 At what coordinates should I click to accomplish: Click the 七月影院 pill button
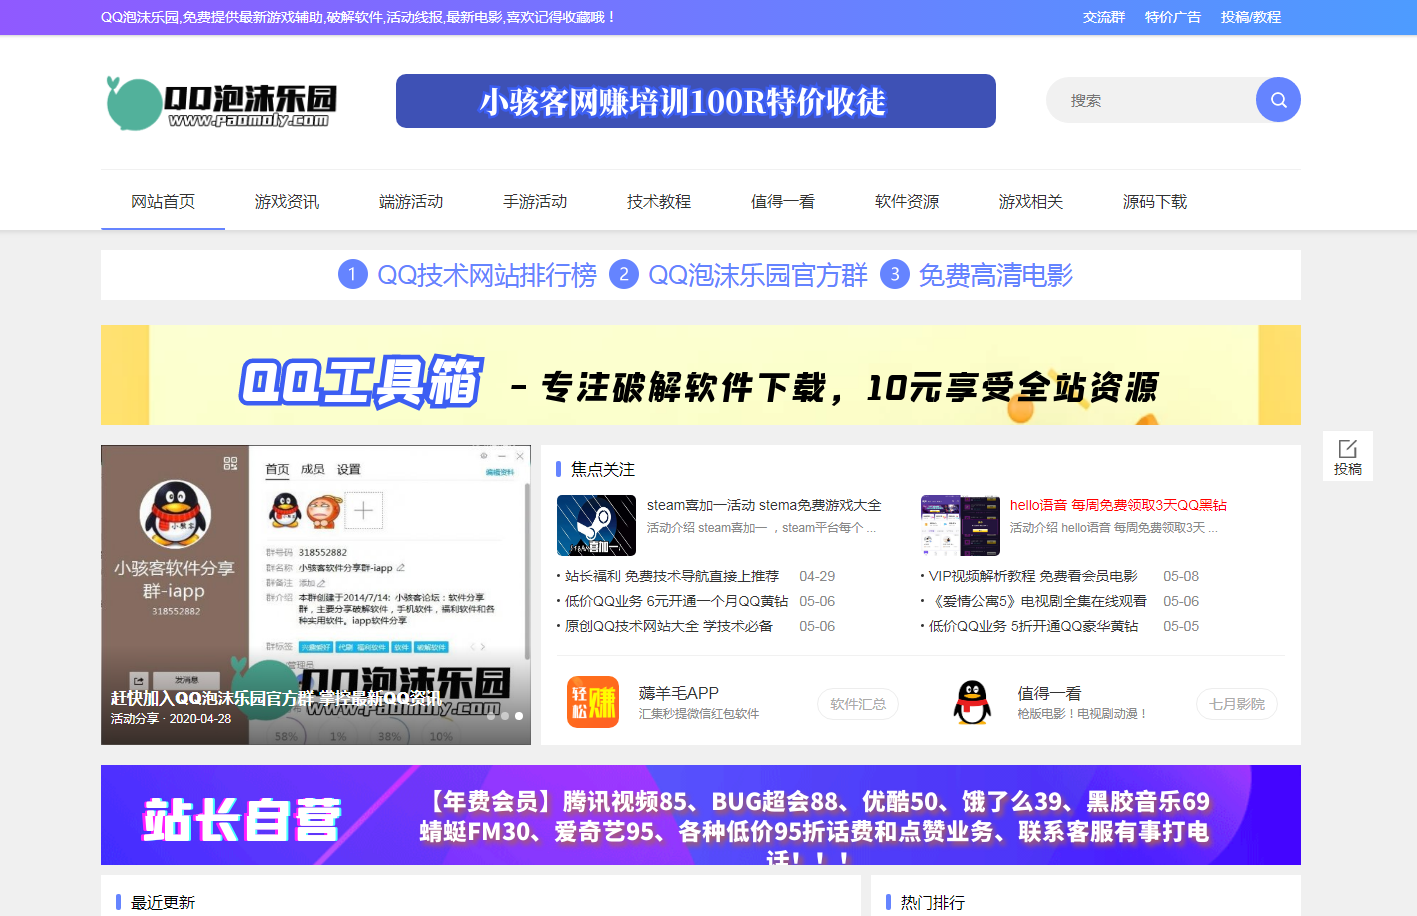tap(1236, 704)
